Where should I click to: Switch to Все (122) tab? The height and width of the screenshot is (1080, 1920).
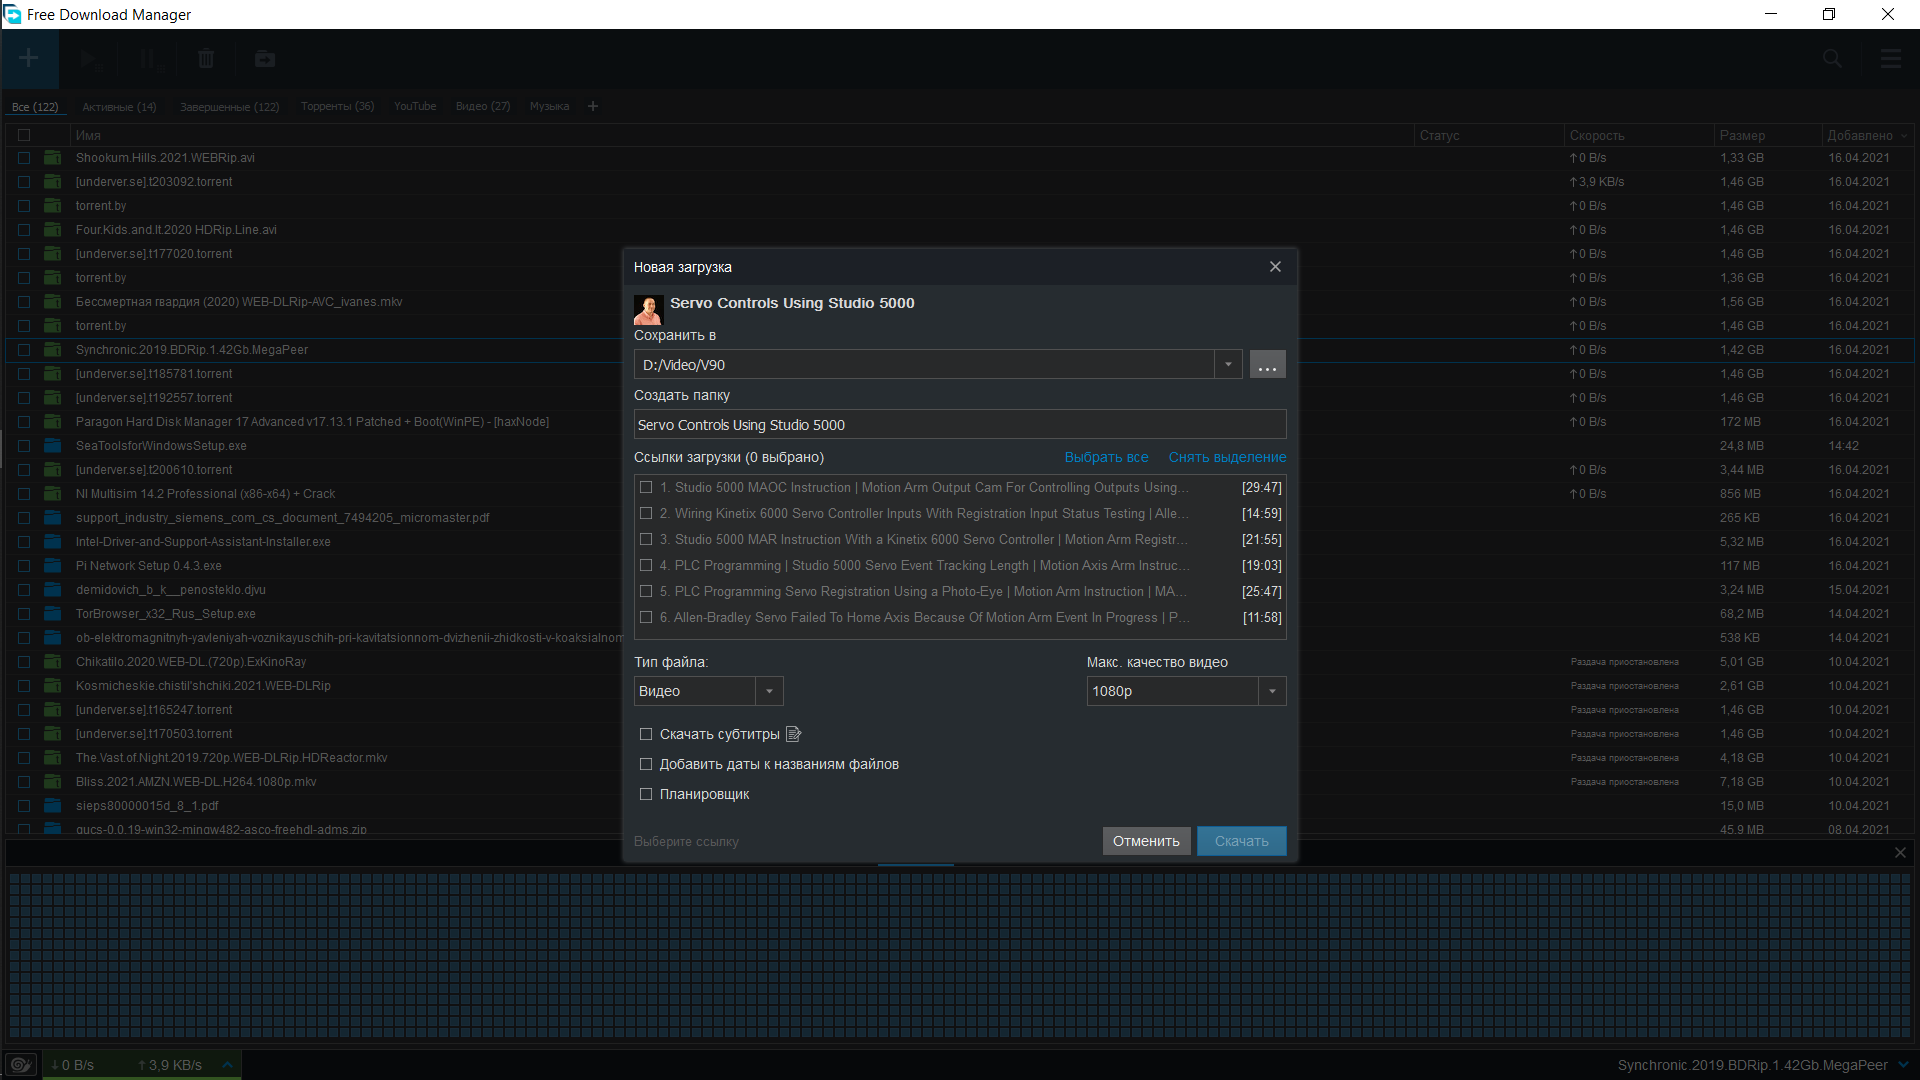tap(35, 106)
